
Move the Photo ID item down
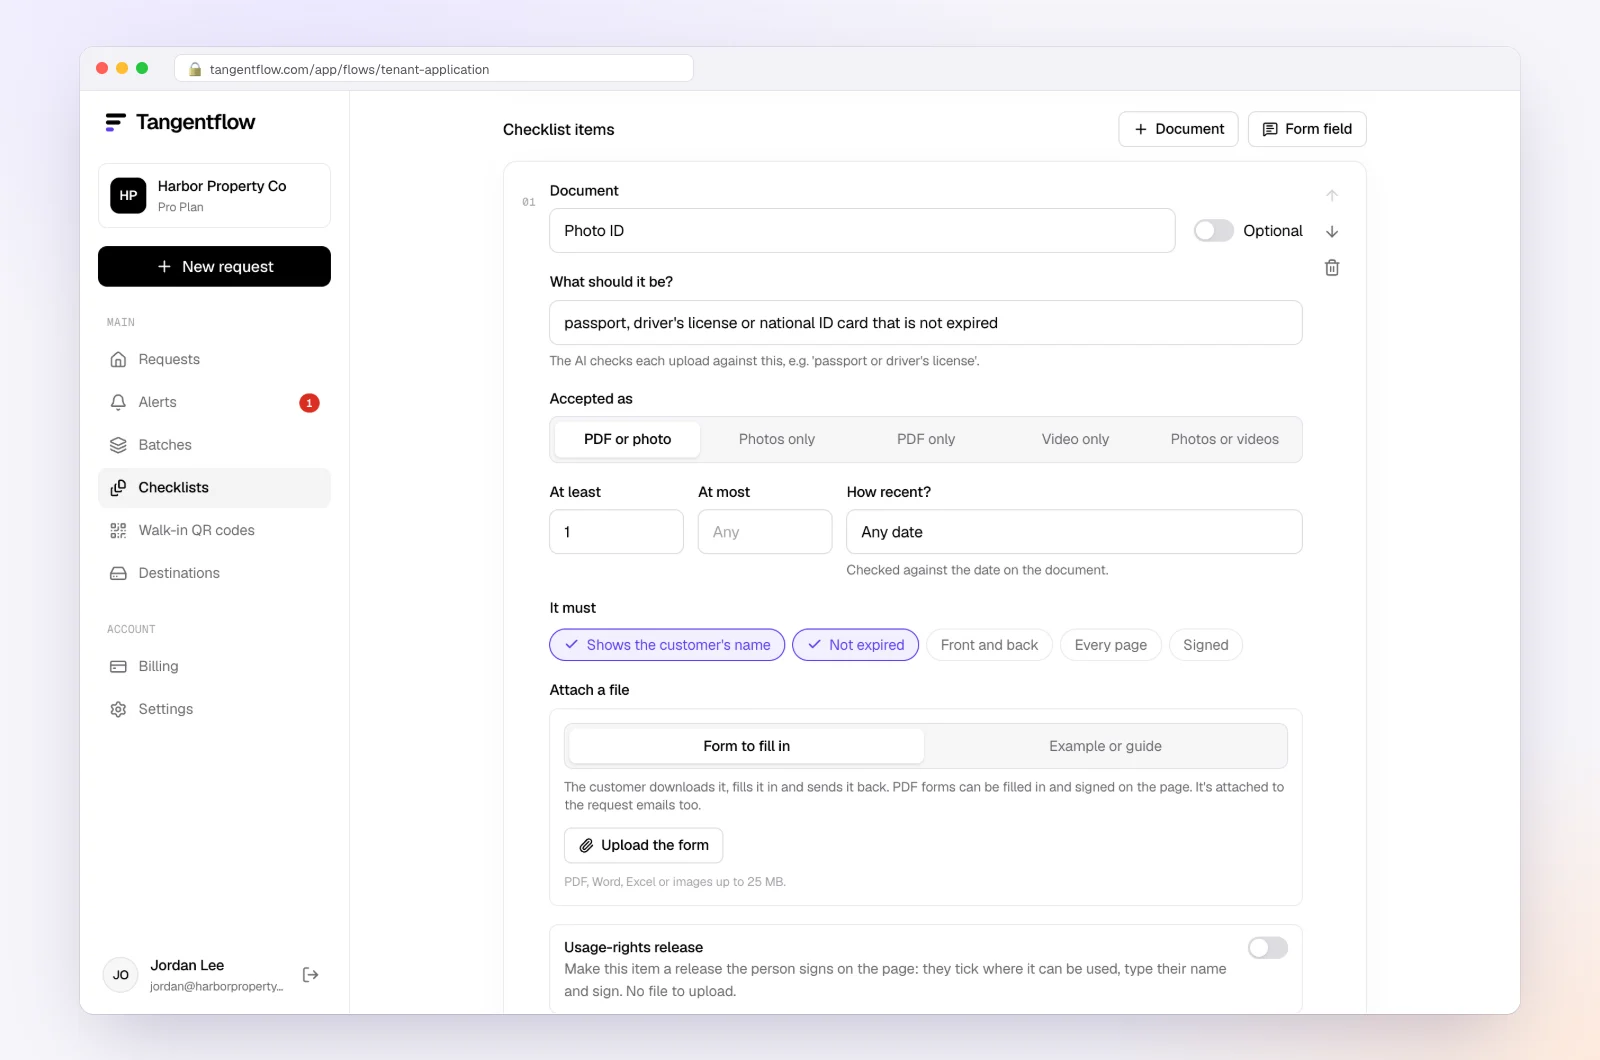pyautogui.click(x=1332, y=231)
